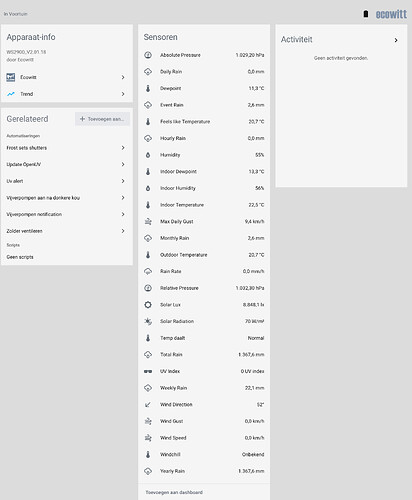Click the Outdoor Temperature thermometer icon
Image resolution: width=412 pixels, height=500 pixels.
pyautogui.click(x=148, y=255)
